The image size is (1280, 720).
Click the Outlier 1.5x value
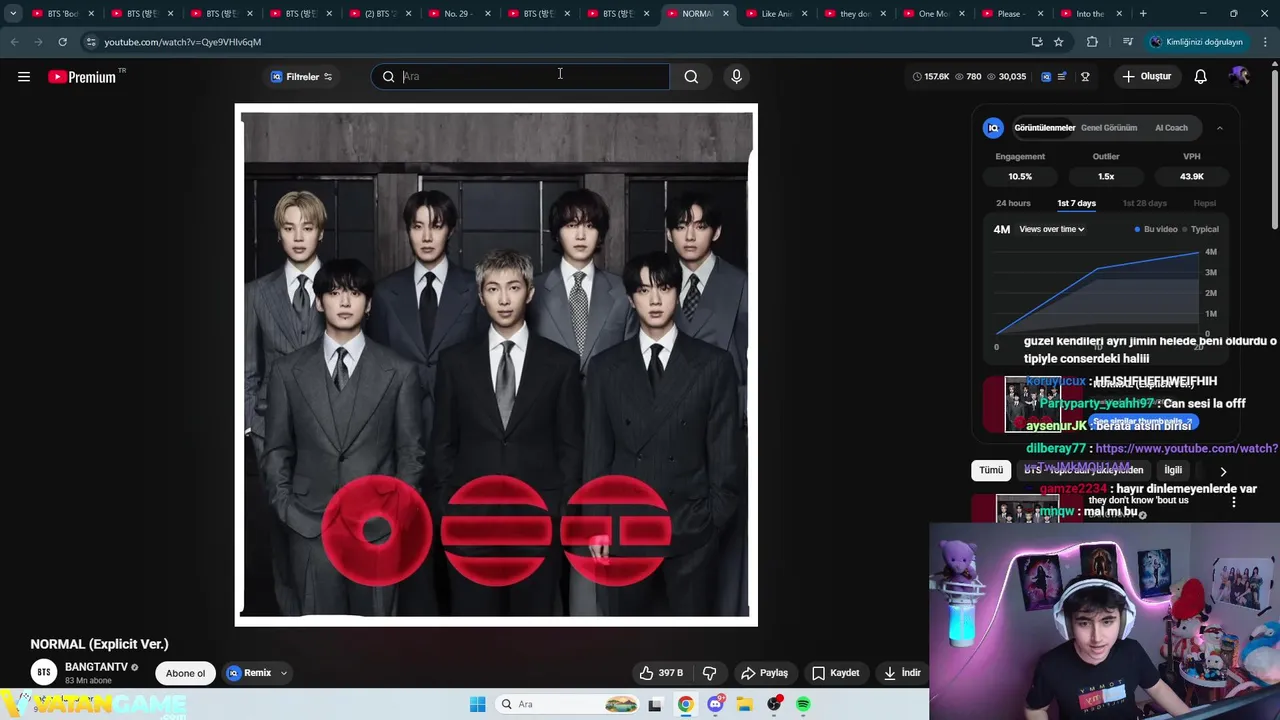[x=1105, y=176]
